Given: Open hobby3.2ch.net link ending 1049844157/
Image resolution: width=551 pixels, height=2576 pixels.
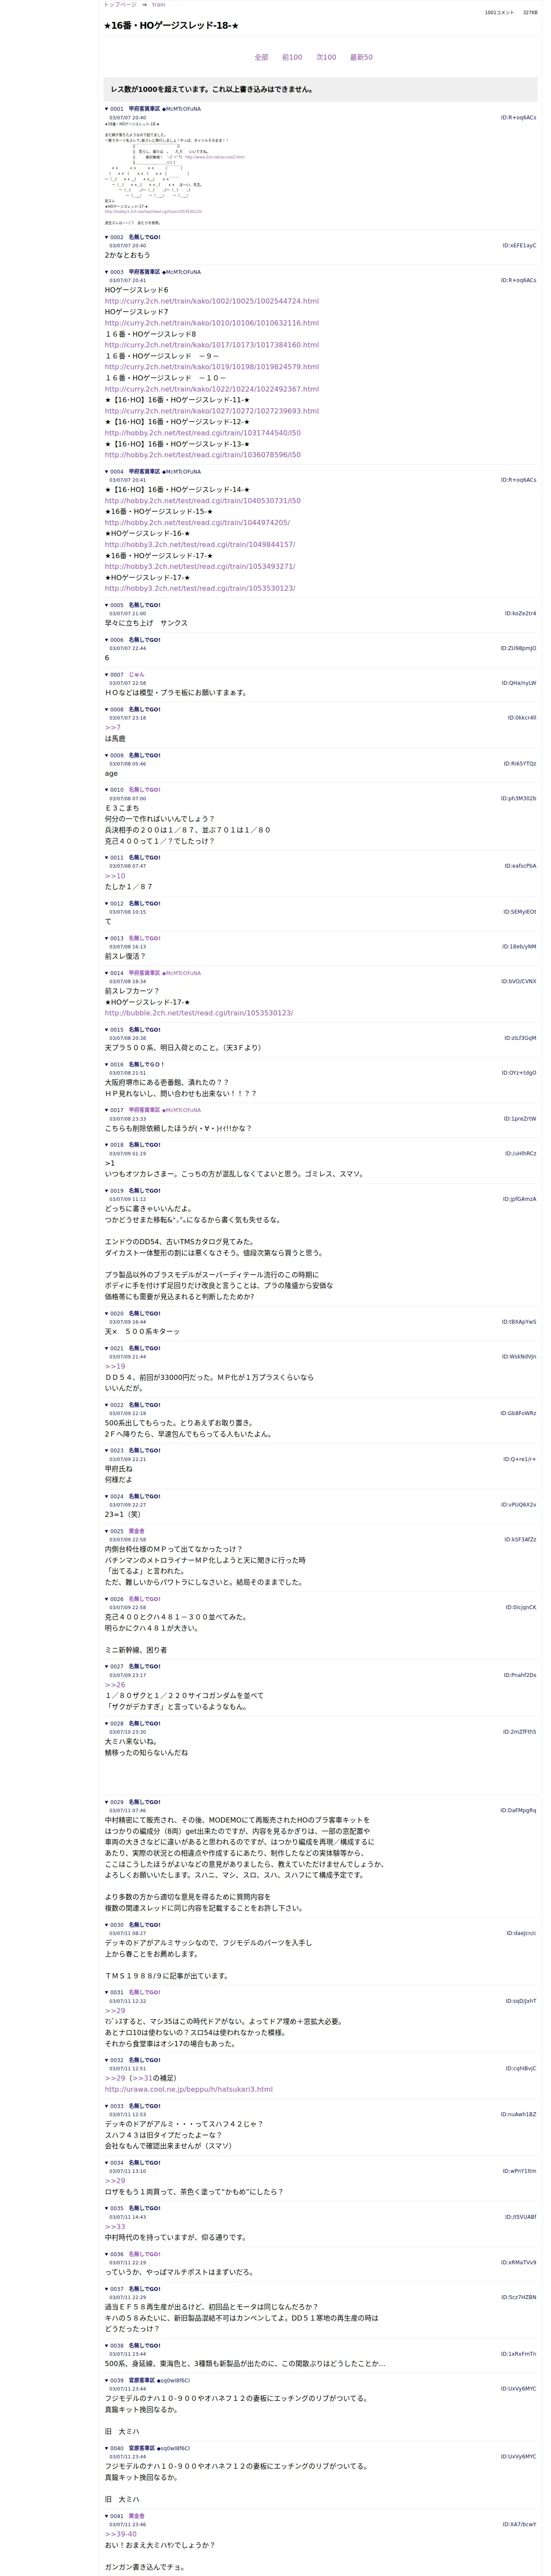Looking at the screenshot, I should (200, 545).
